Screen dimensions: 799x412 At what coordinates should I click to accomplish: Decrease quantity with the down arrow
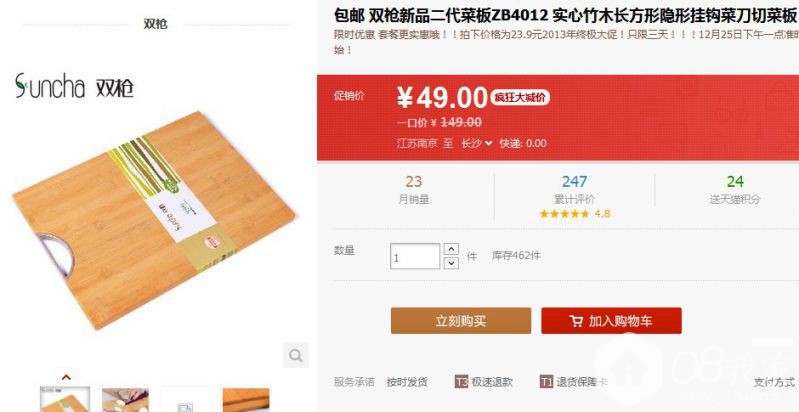451,263
